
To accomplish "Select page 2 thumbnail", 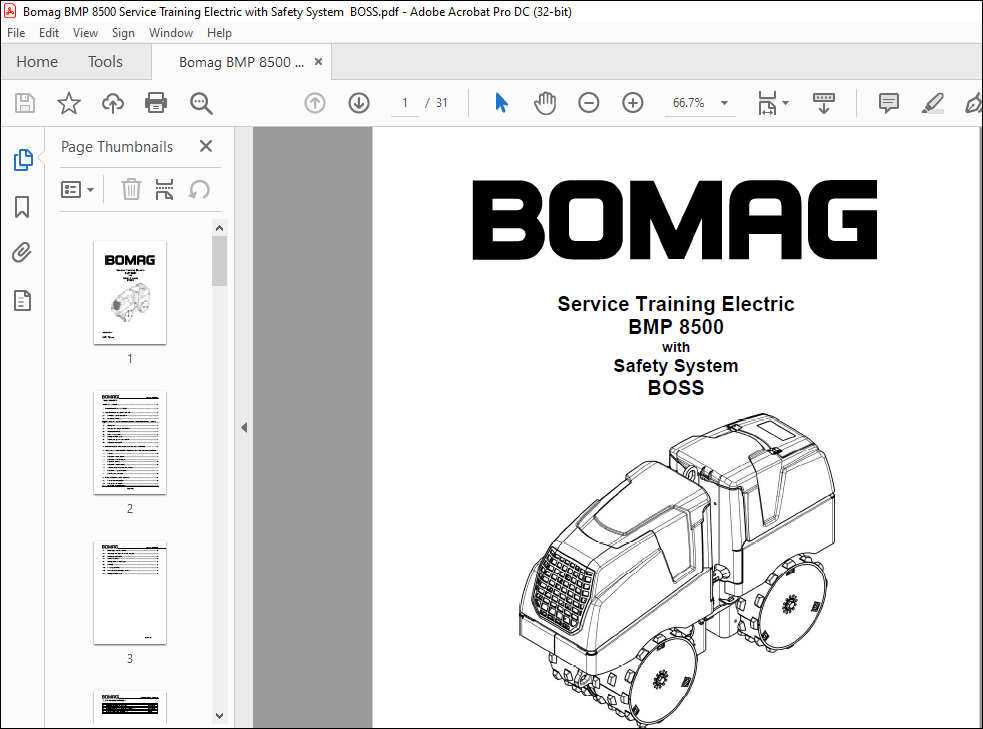I will pyautogui.click(x=130, y=443).
